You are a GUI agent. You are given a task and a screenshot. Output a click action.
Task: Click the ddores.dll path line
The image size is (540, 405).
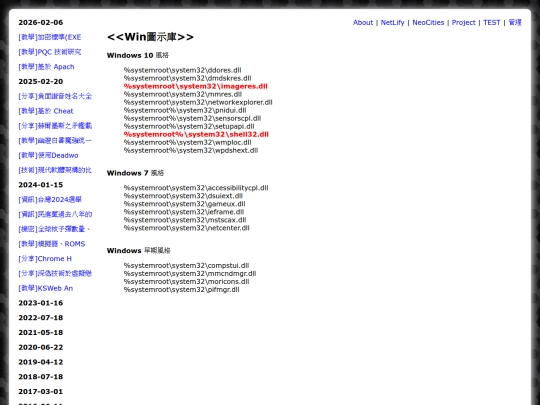click(183, 70)
